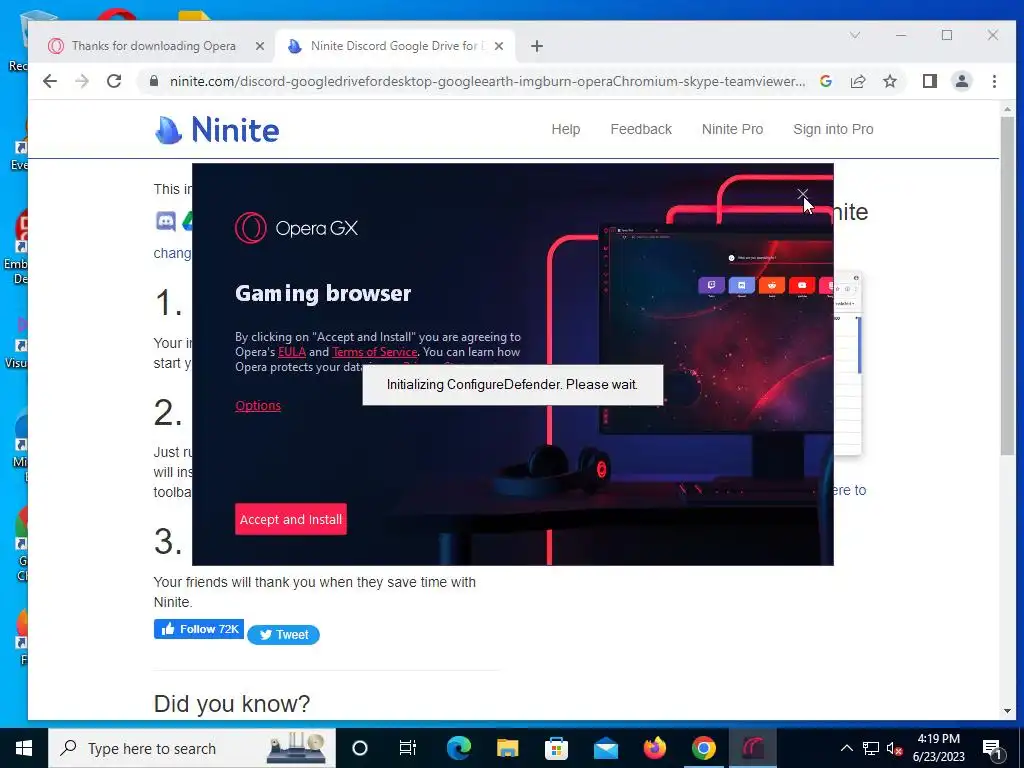Go to Ninite Pro

732,129
